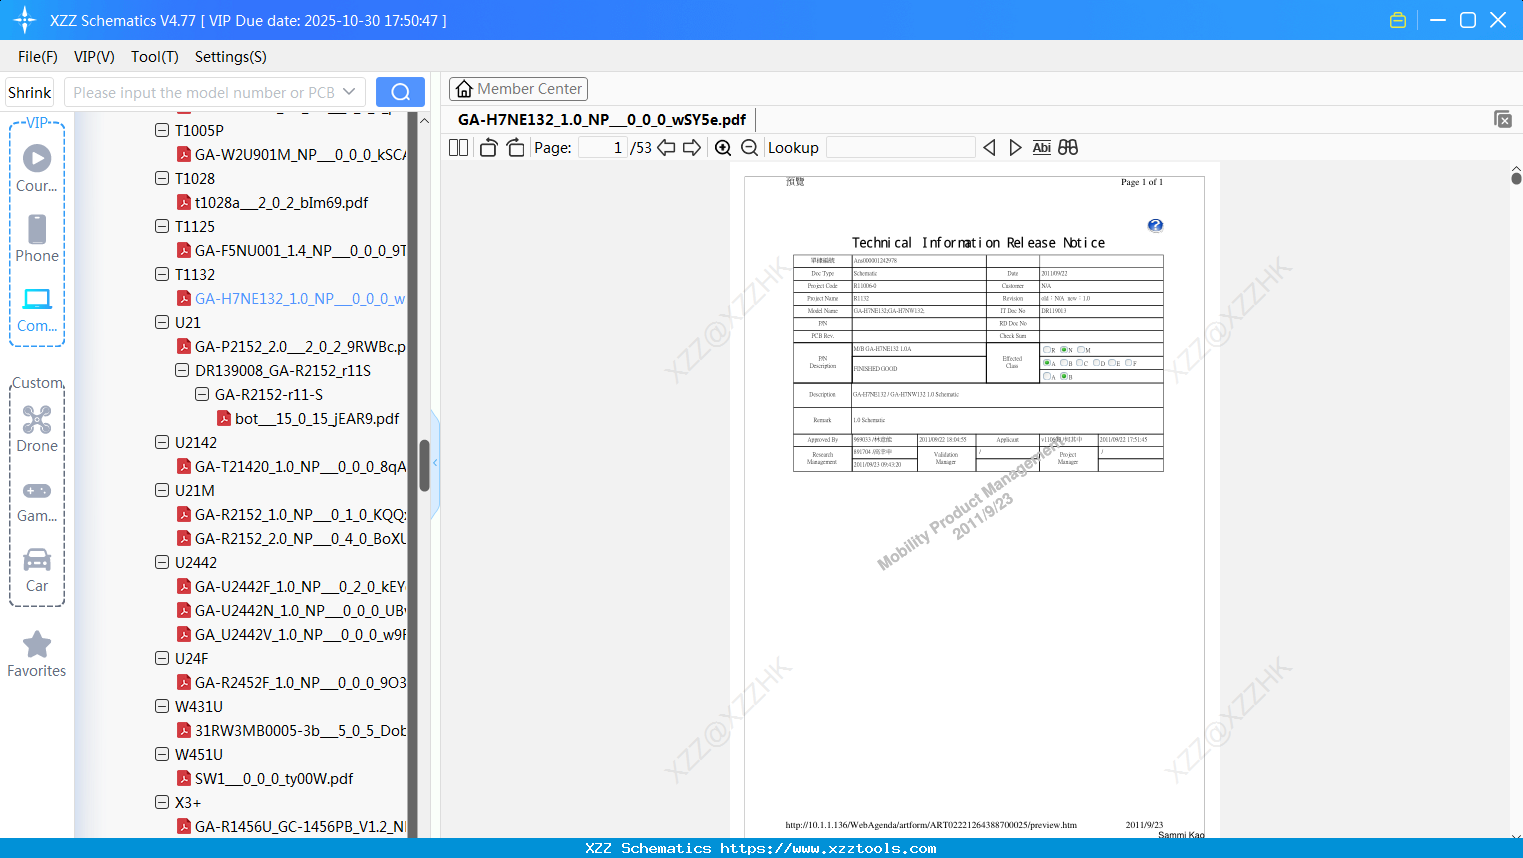Click the page number input box

(x=602, y=148)
